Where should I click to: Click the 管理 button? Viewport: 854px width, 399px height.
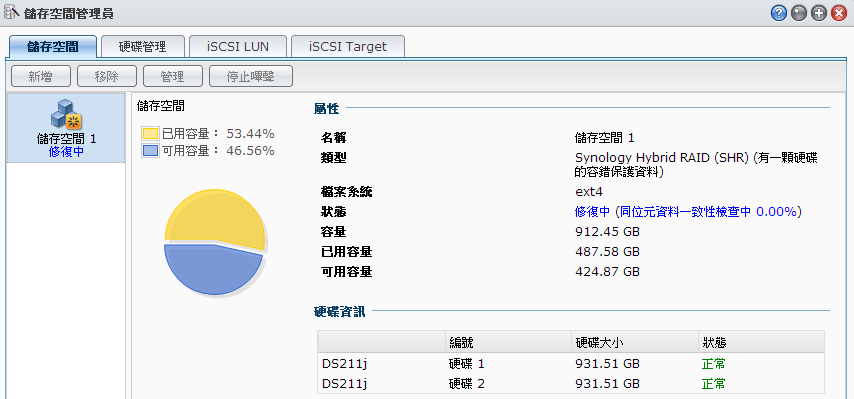(x=173, y=77)
